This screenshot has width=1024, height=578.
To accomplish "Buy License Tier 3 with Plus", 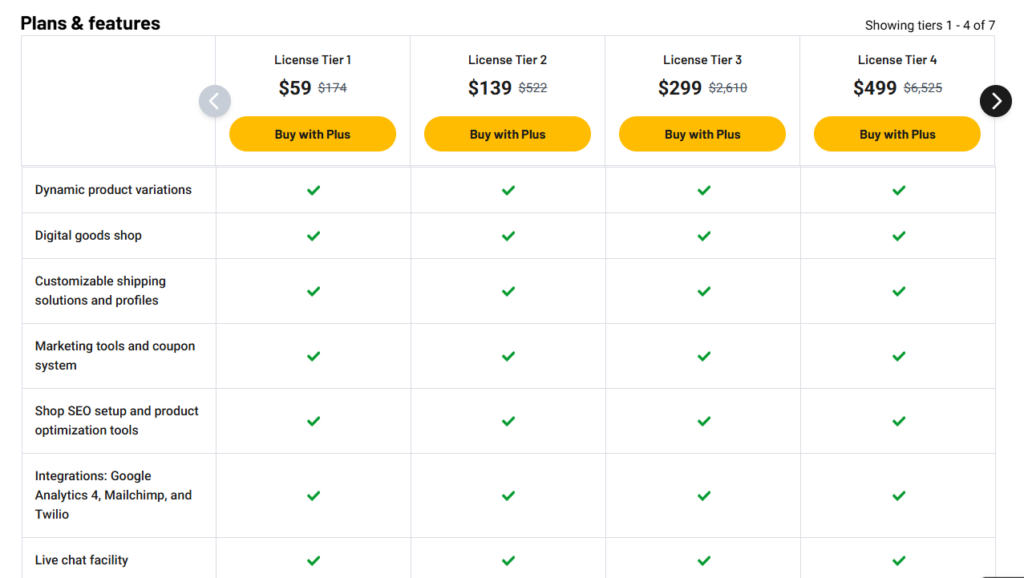I will (x=702, y=134).
